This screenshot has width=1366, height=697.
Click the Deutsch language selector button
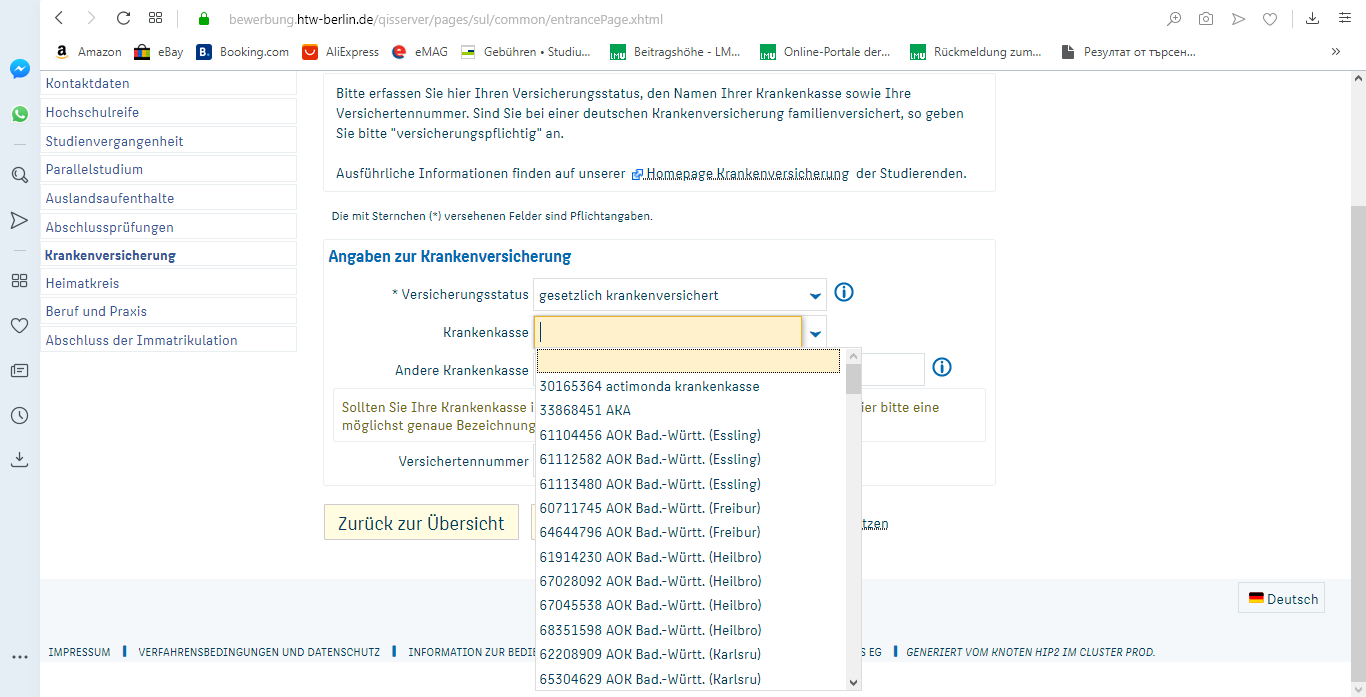1282,598
